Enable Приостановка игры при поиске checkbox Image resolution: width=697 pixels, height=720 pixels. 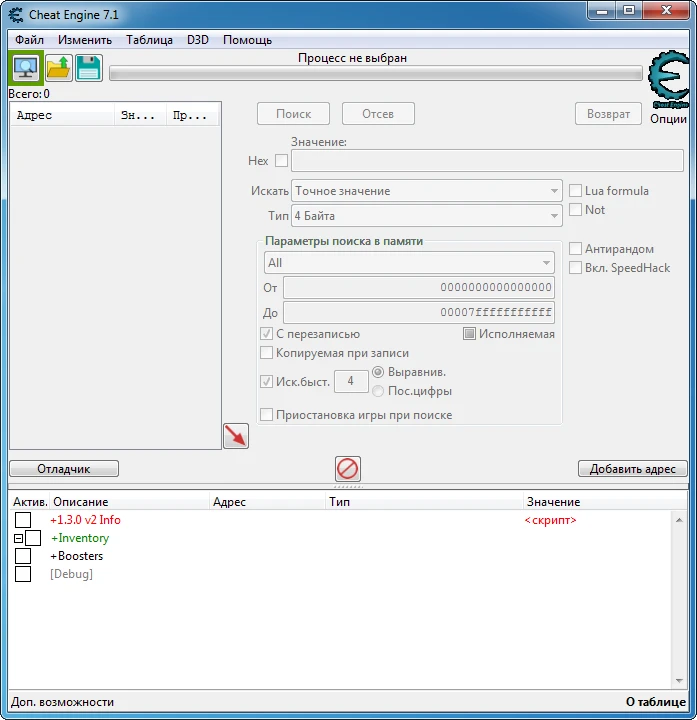coord(266,415)
